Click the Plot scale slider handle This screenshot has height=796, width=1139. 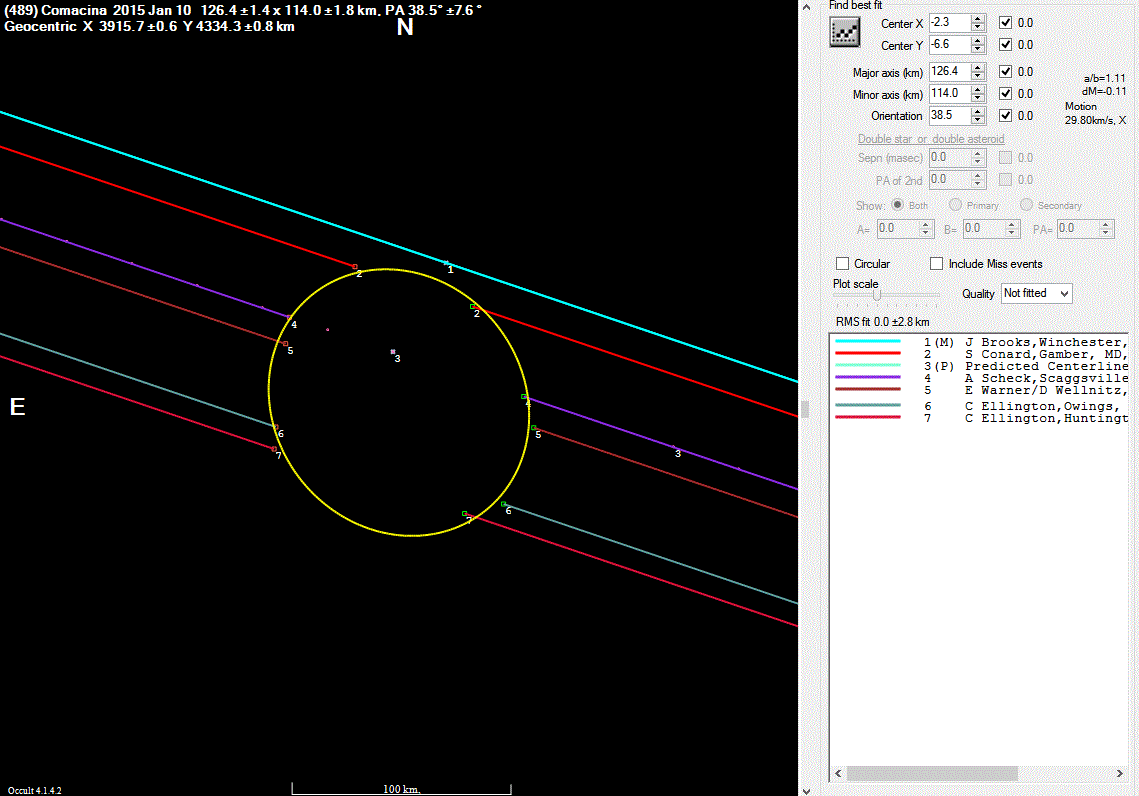(877, 295)
